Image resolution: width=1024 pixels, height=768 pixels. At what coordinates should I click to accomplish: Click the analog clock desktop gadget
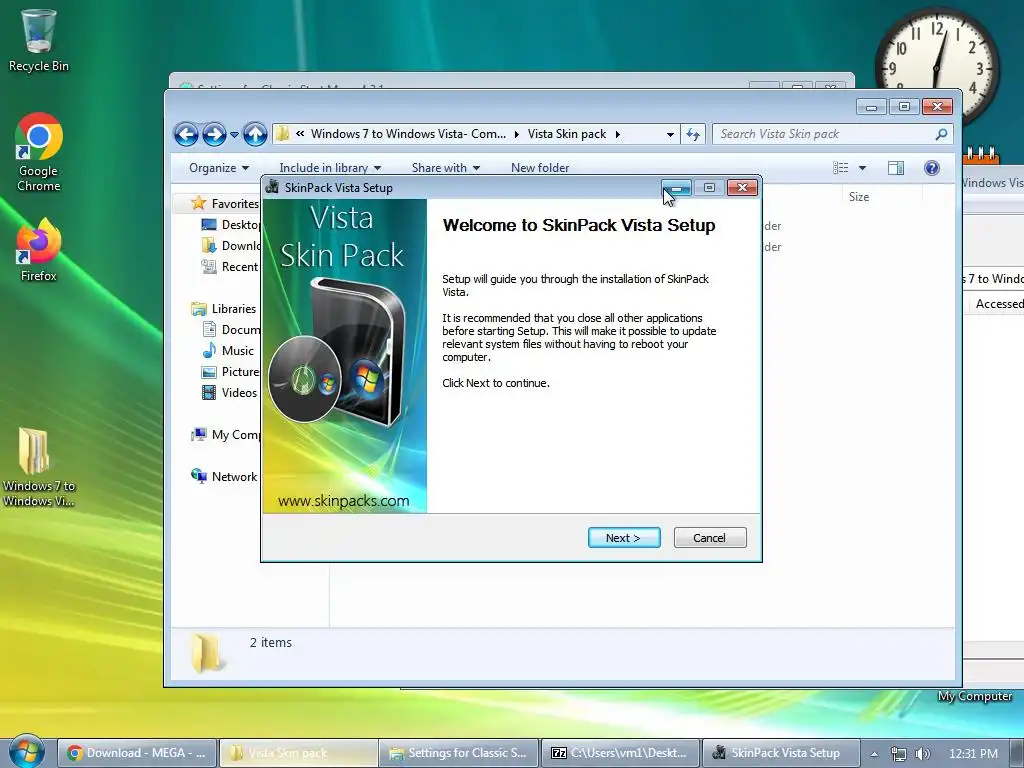click(x=936, y=47)
